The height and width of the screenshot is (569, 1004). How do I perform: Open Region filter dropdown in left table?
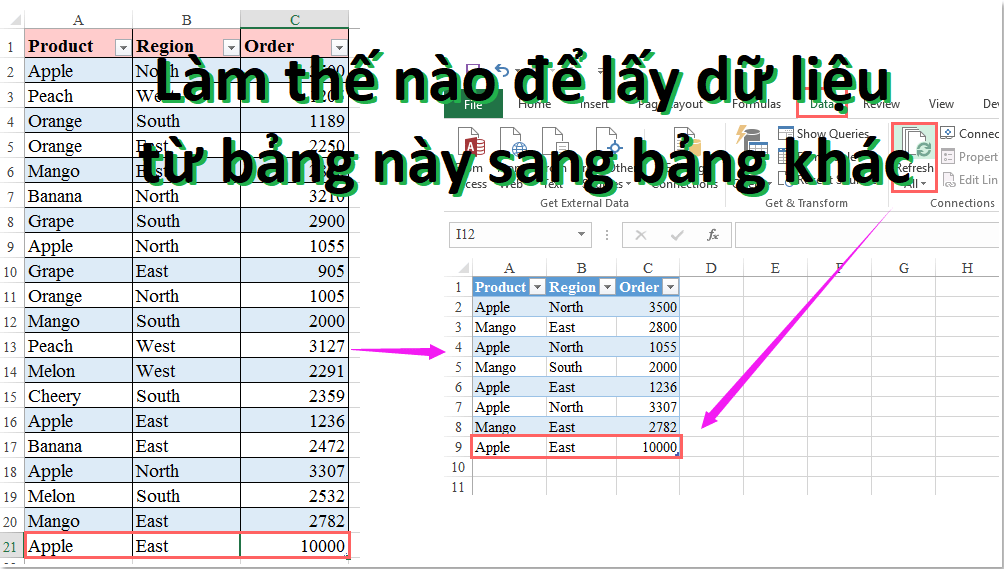pyautogui.click(x=230, y=47)
